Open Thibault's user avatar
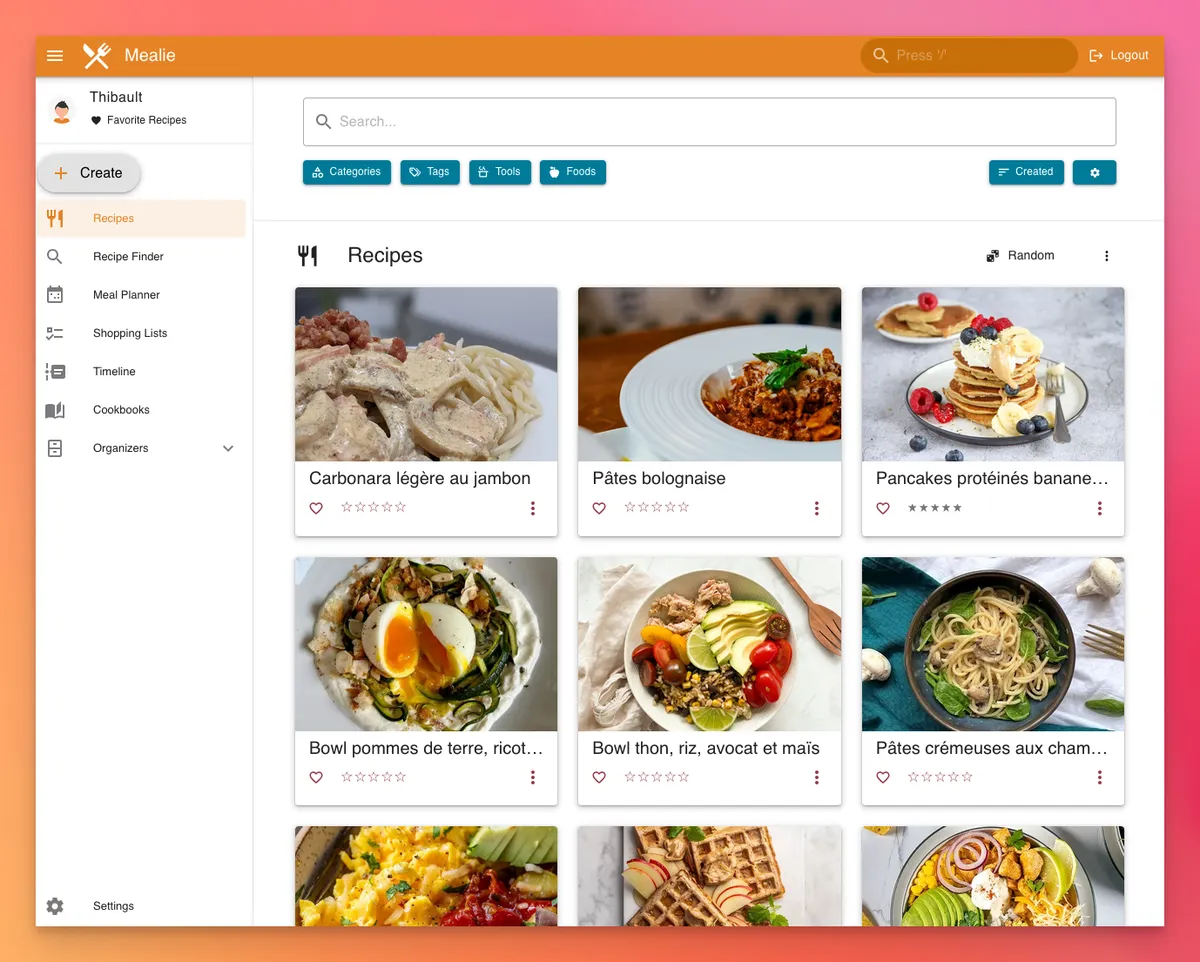This screenshot has width=1200, height=962. click(62, 111)
